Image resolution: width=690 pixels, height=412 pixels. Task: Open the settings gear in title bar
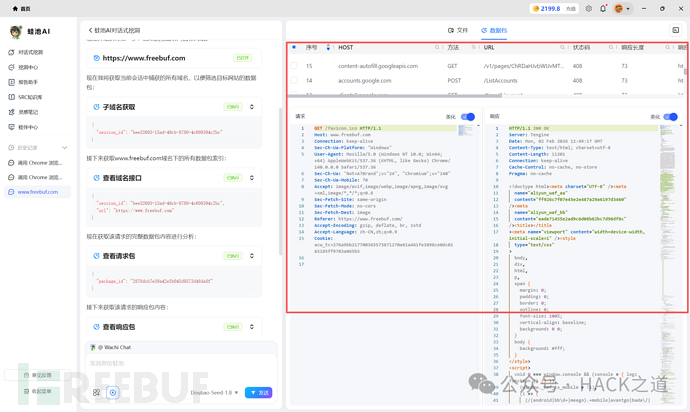pos(589,8)
